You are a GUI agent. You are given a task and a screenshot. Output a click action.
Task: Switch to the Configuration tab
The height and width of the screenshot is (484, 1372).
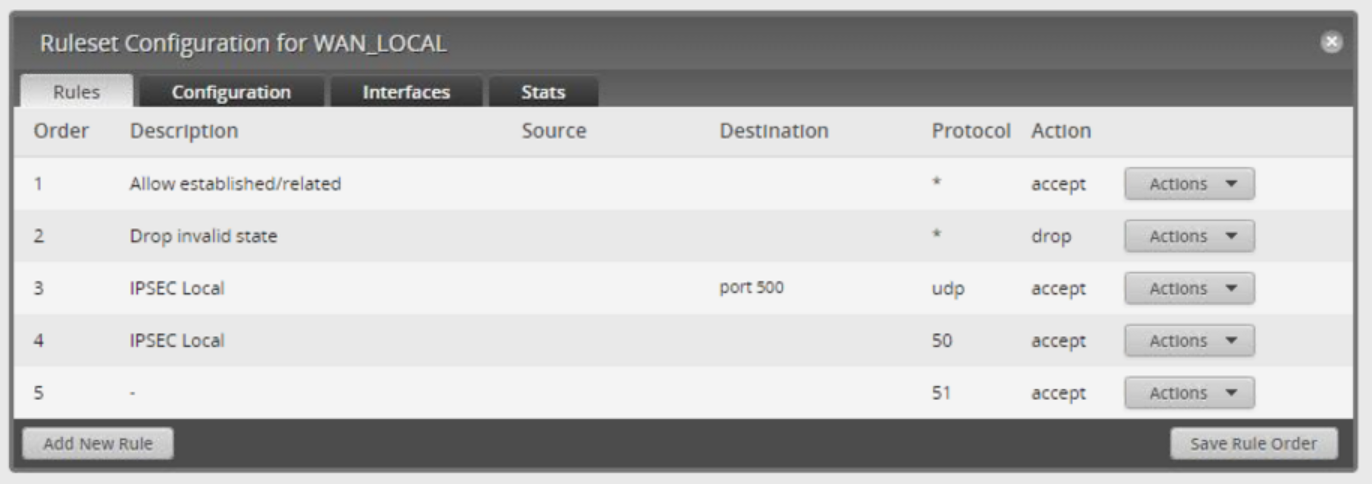point(231,92)
